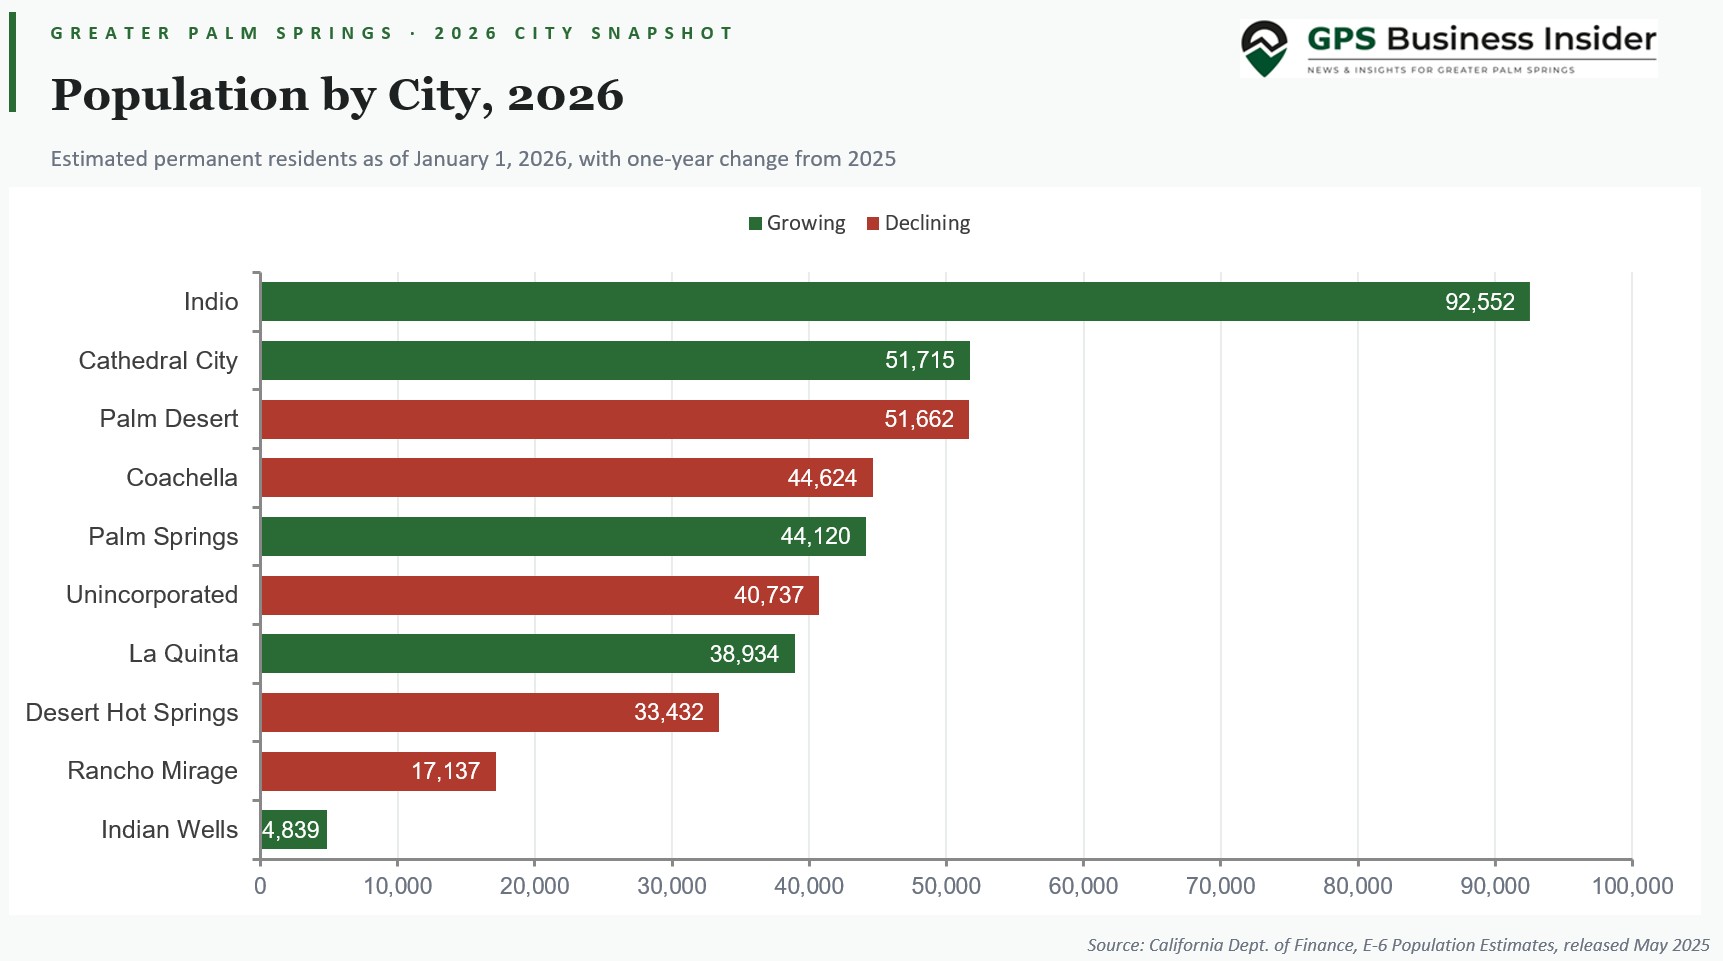Image resolution: width=1723 pixels, height=961 pixels.
Task: Click the Palm Springs bar showing 44,120
Action: click(x=563, y=536)
